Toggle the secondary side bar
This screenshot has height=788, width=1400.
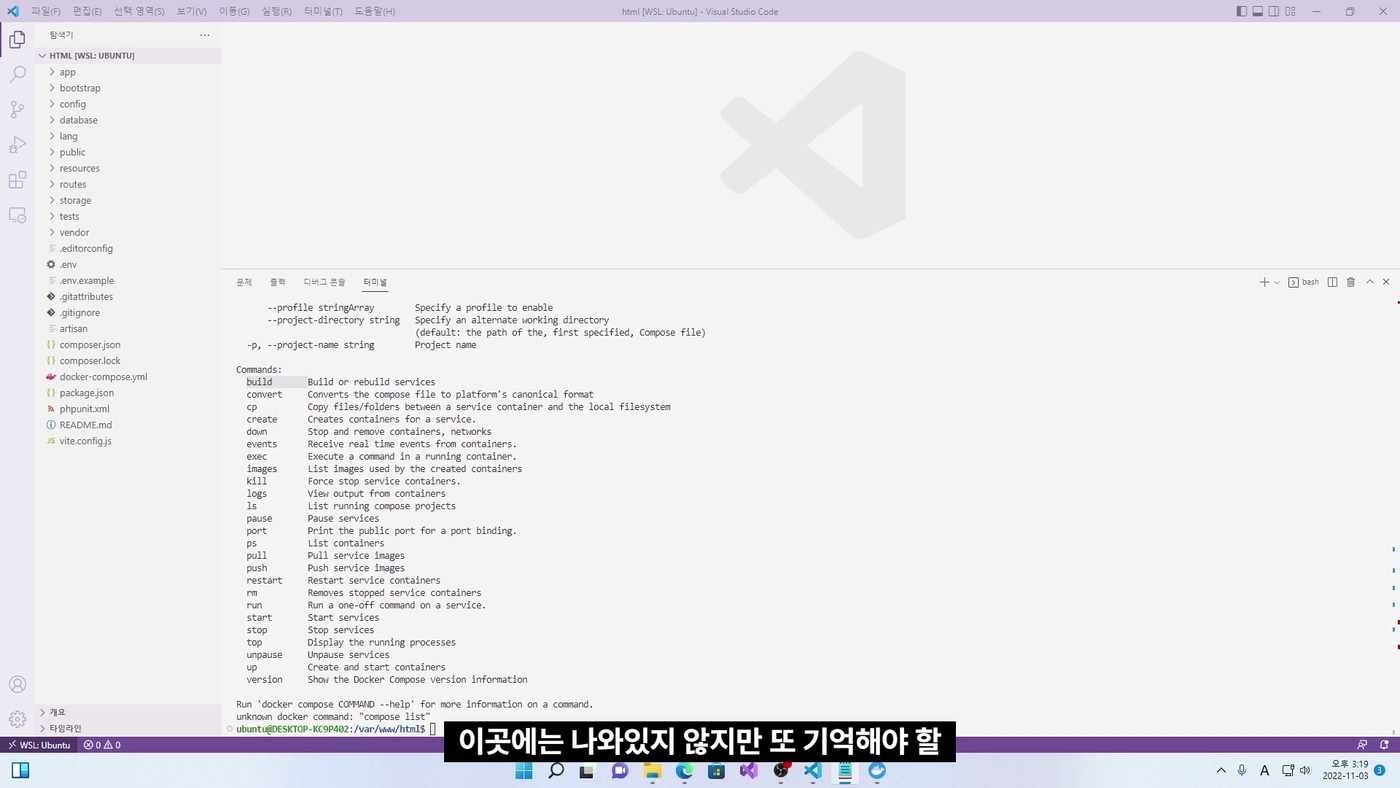[1274, 11]
